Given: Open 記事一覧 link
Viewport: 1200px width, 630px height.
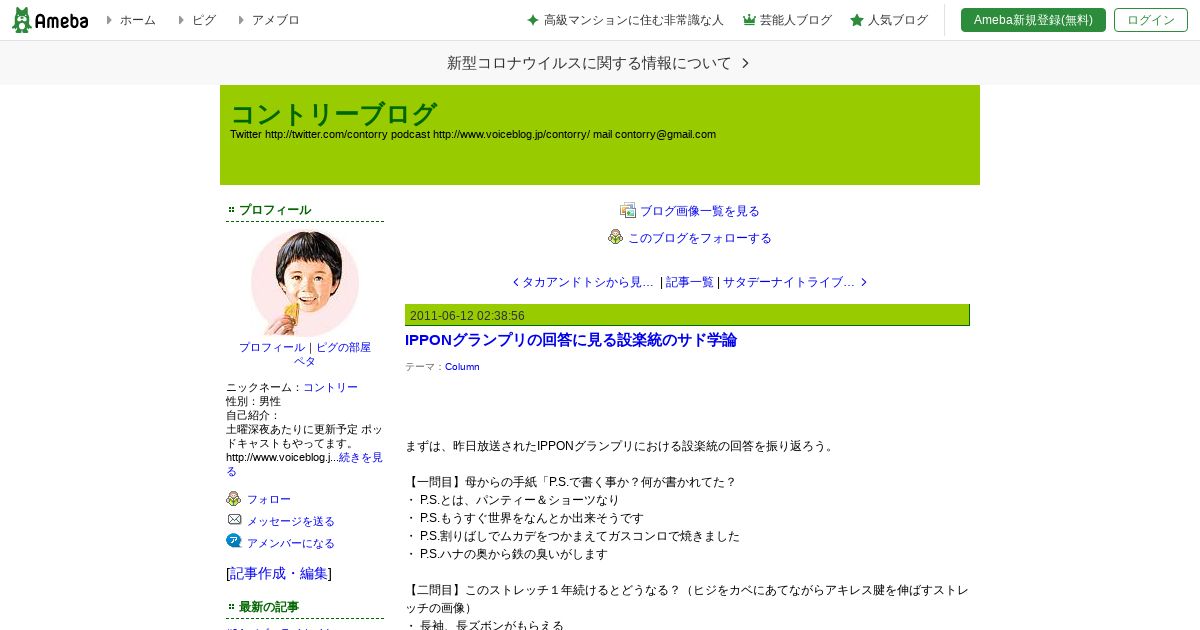Looking at the screenshot, I should [x=690, y=283].
